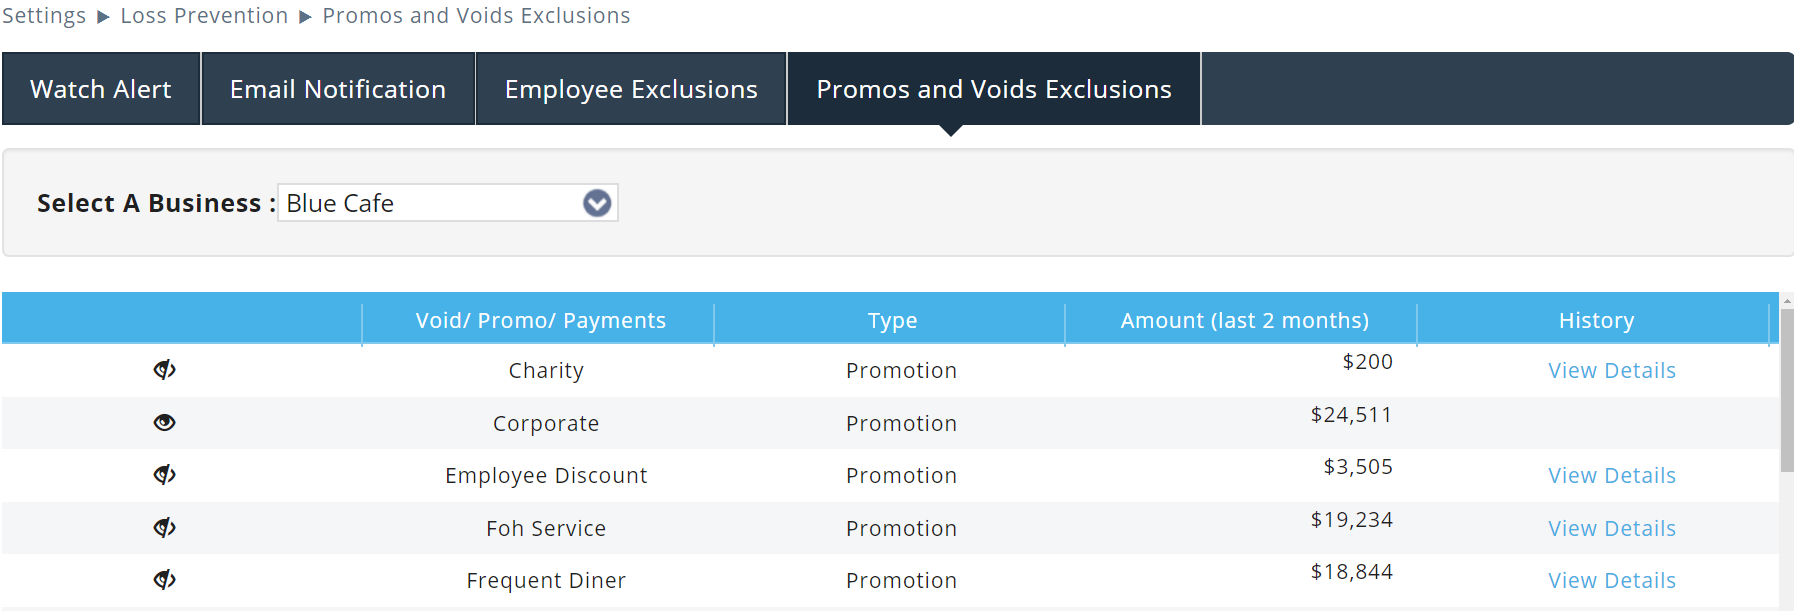Toggle the eye icon for Charity
The image size is (1794, 611).
tap(165, 370)
